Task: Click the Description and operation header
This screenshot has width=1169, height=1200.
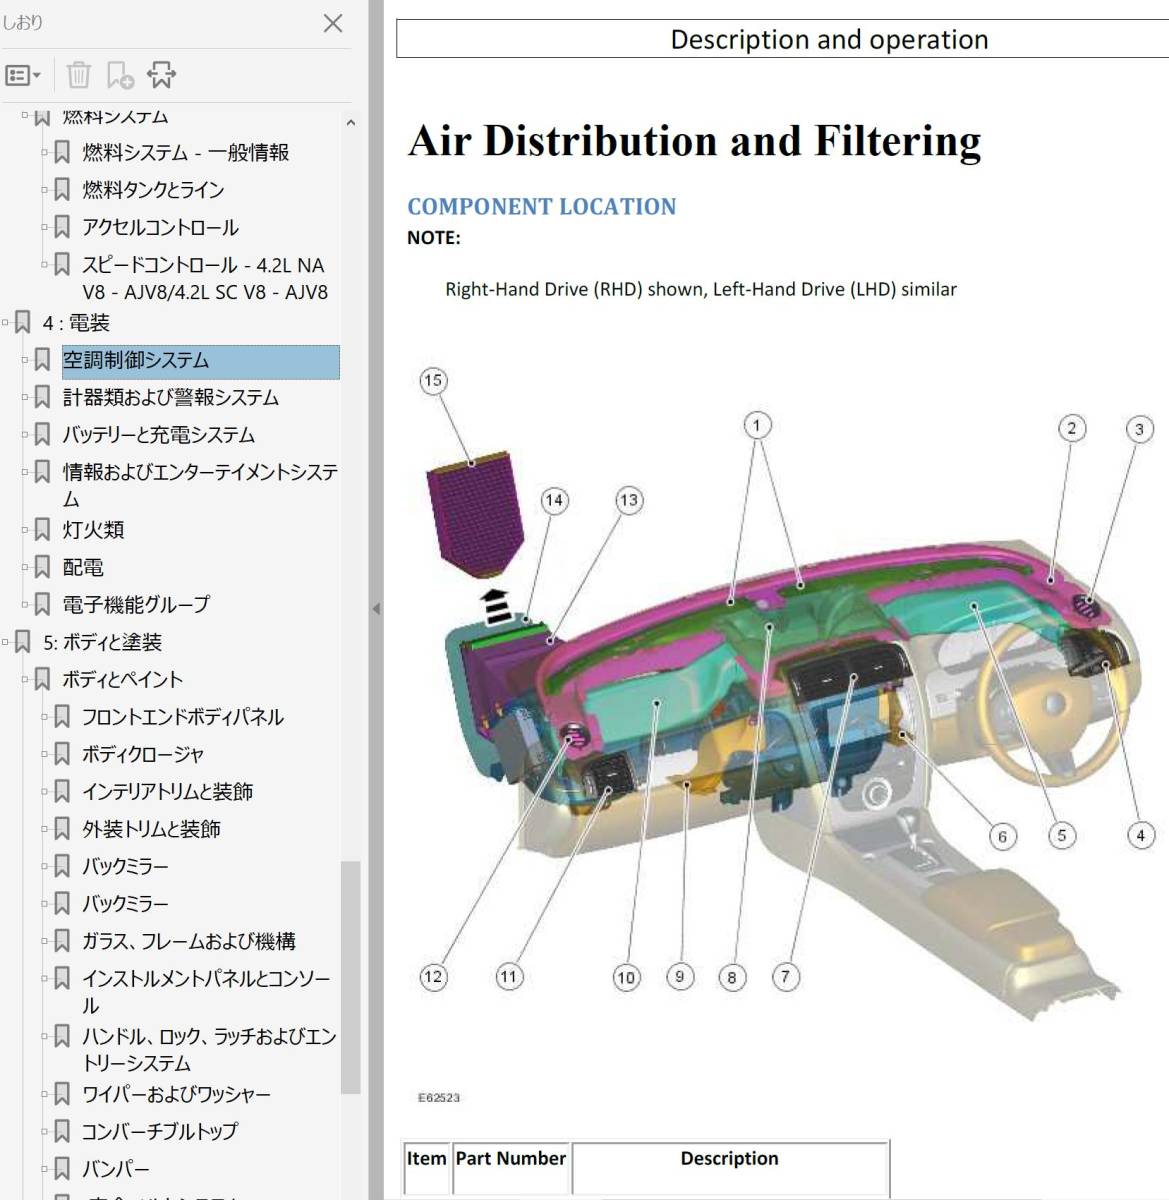Action: click(829, 40)
